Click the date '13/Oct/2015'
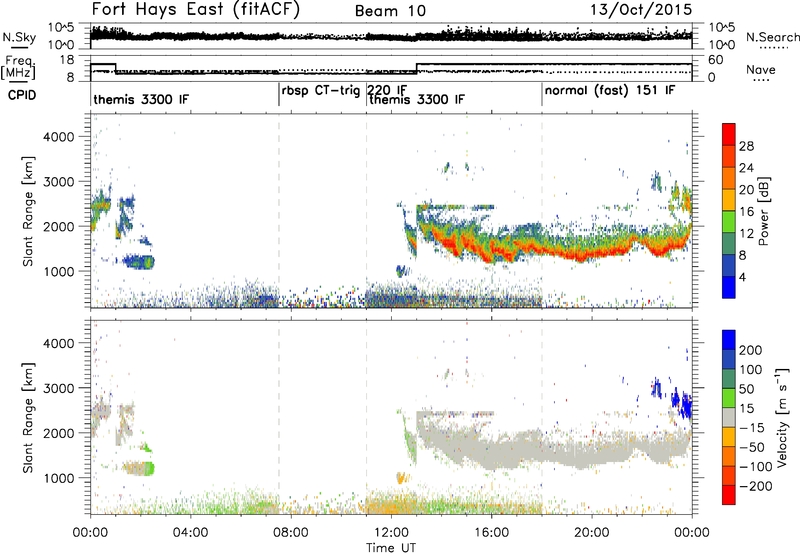800x554 pixels. click(641, 10)
